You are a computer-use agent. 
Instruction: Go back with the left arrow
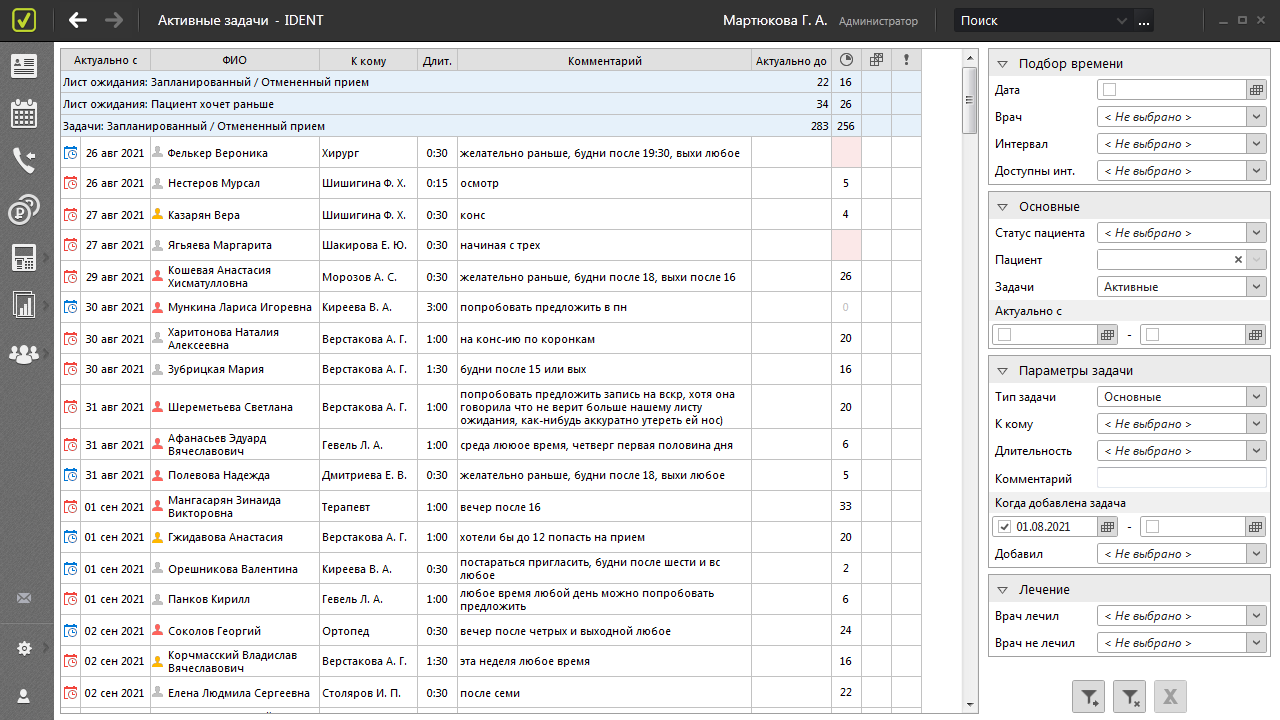tap(78, 20)
